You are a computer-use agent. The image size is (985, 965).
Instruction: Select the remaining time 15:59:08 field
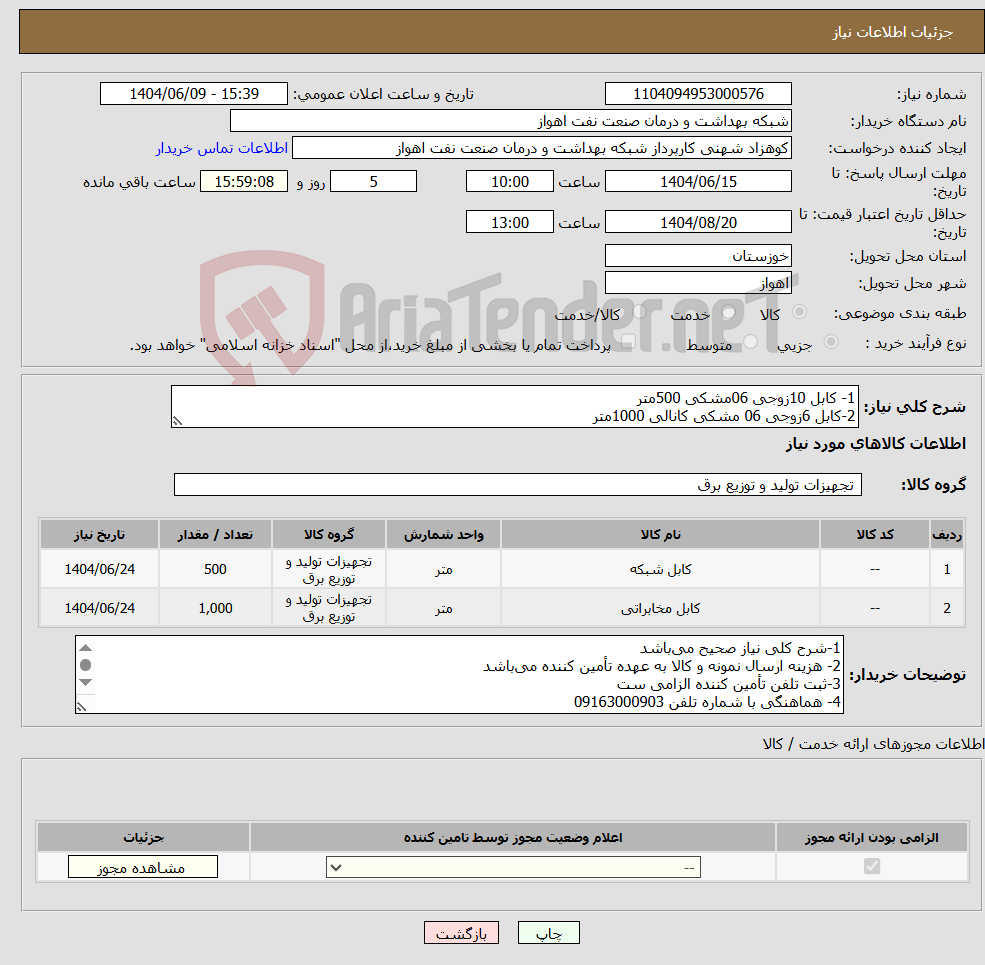pyautogui.click(x=244, y=181)
